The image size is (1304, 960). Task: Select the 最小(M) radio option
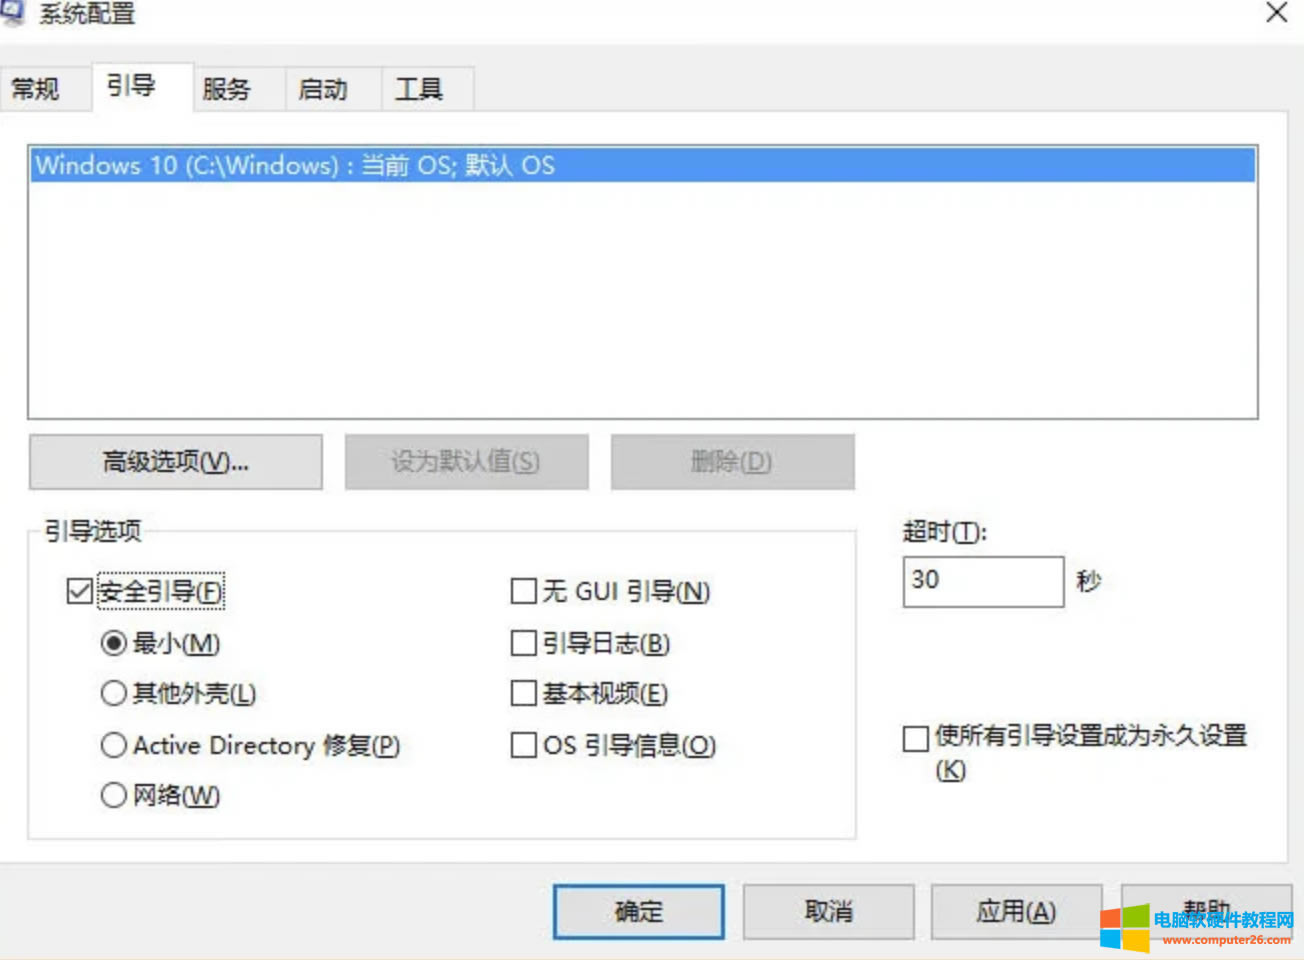(x=114, y=643)
